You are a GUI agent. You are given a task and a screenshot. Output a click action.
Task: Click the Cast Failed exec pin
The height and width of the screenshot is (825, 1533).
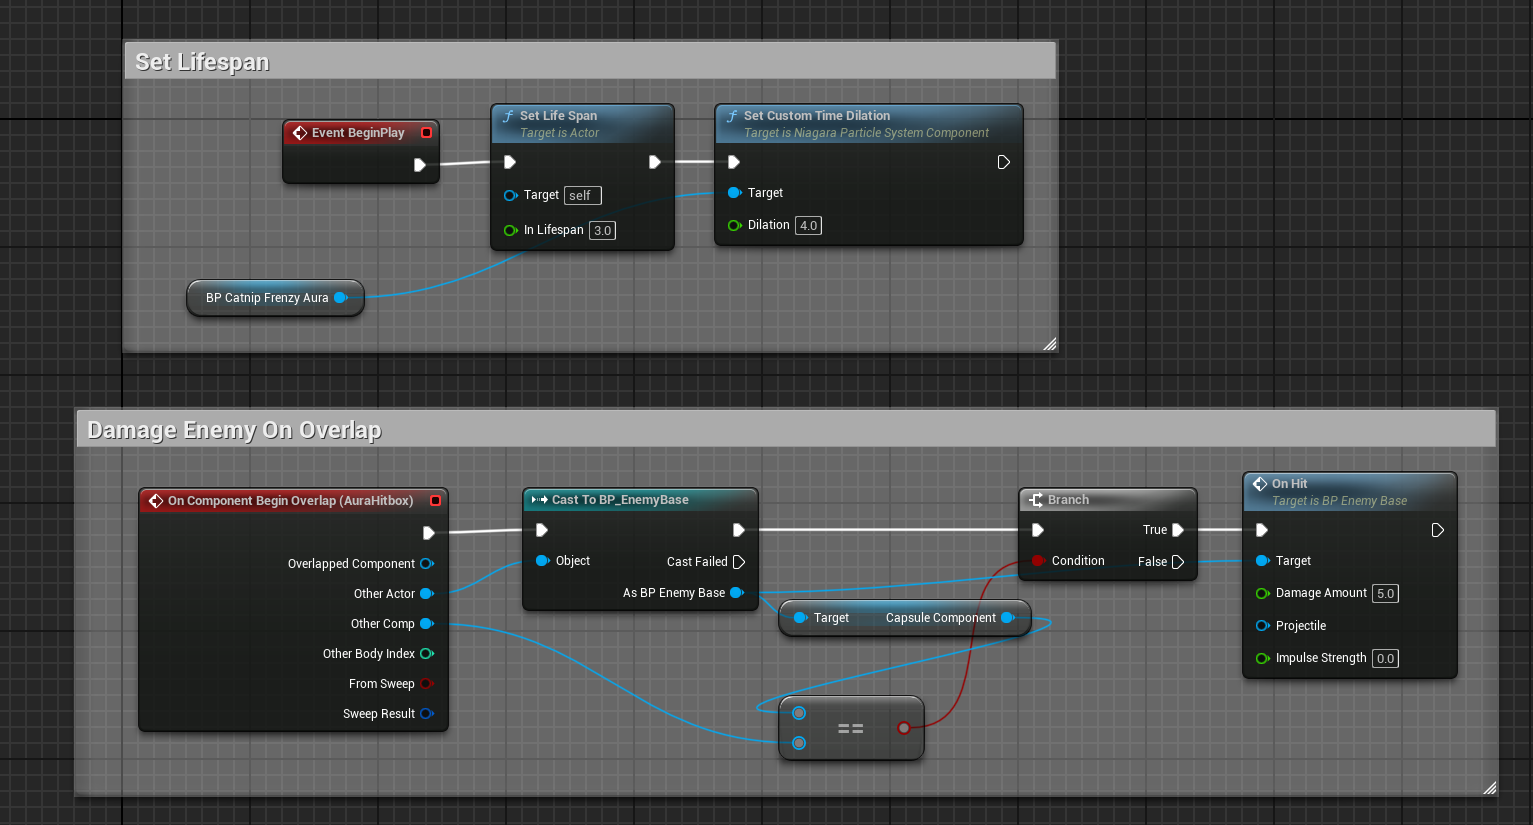[739, 562]
